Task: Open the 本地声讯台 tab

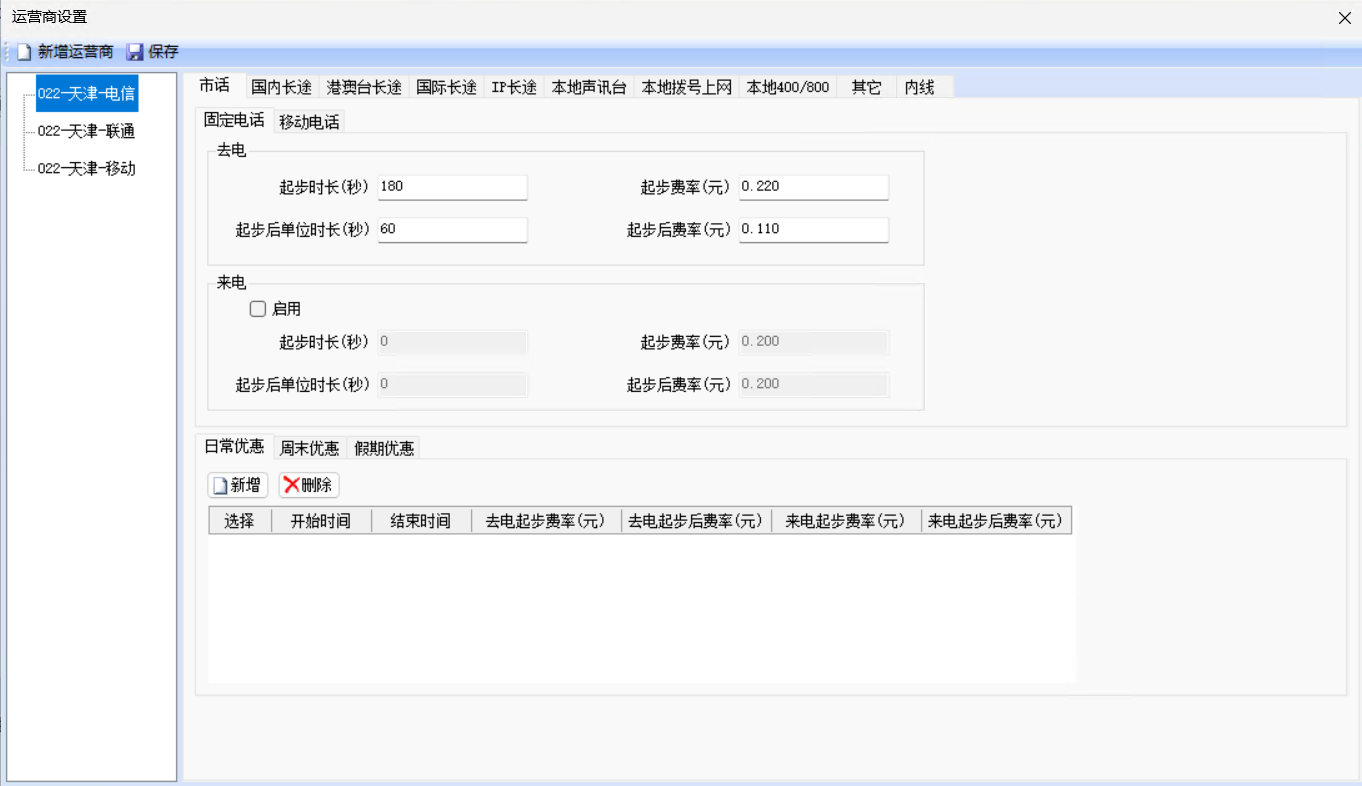Action: click(589, 87)
